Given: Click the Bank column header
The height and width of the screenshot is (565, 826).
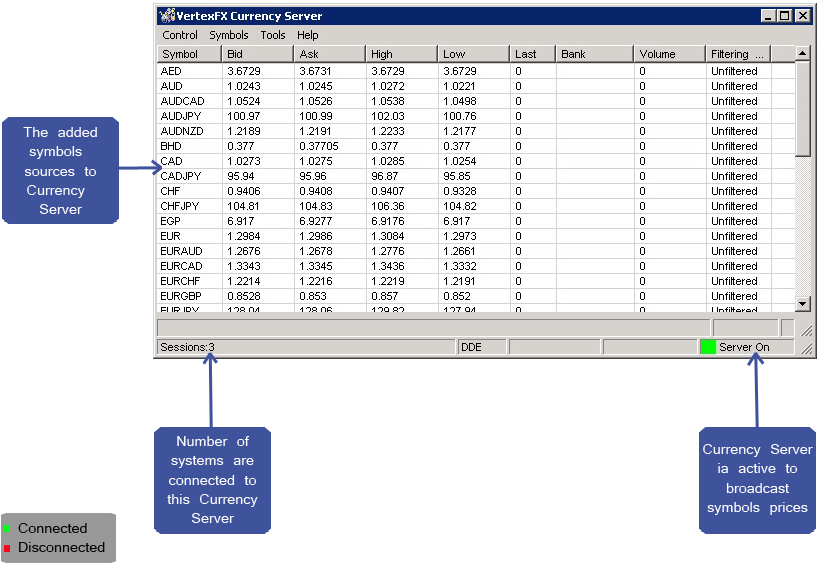Looking at the screenshot, I should (595, 54).
